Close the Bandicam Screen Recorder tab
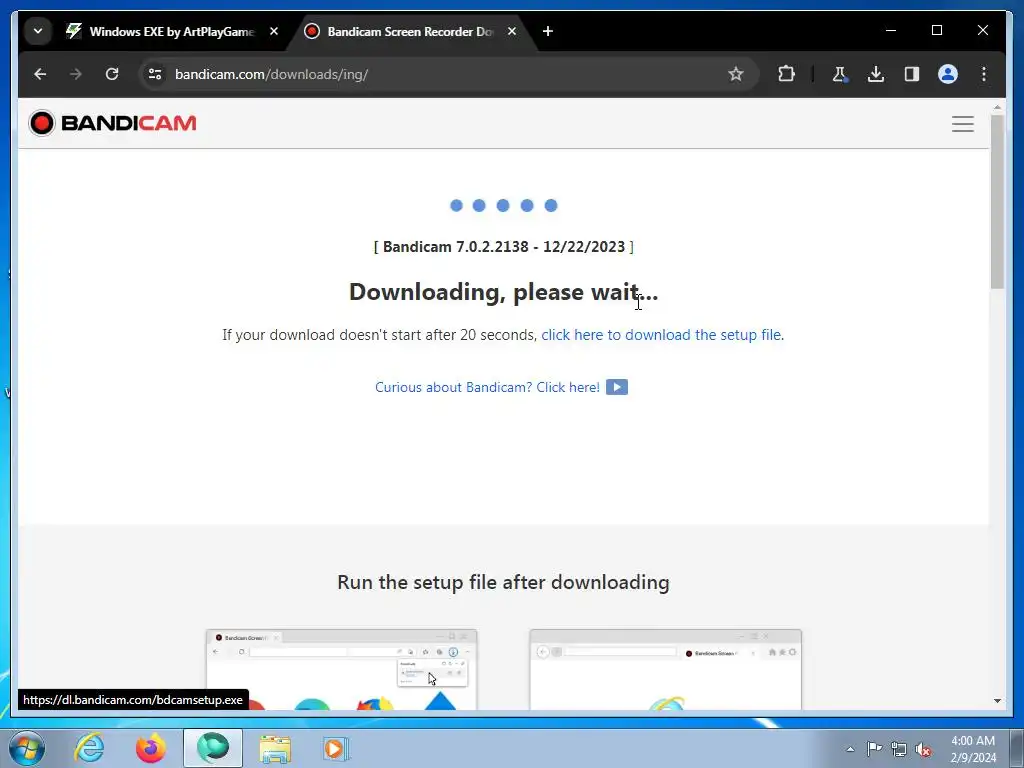The width and height of the screenshot is (1024, 768). click(512, 31)
